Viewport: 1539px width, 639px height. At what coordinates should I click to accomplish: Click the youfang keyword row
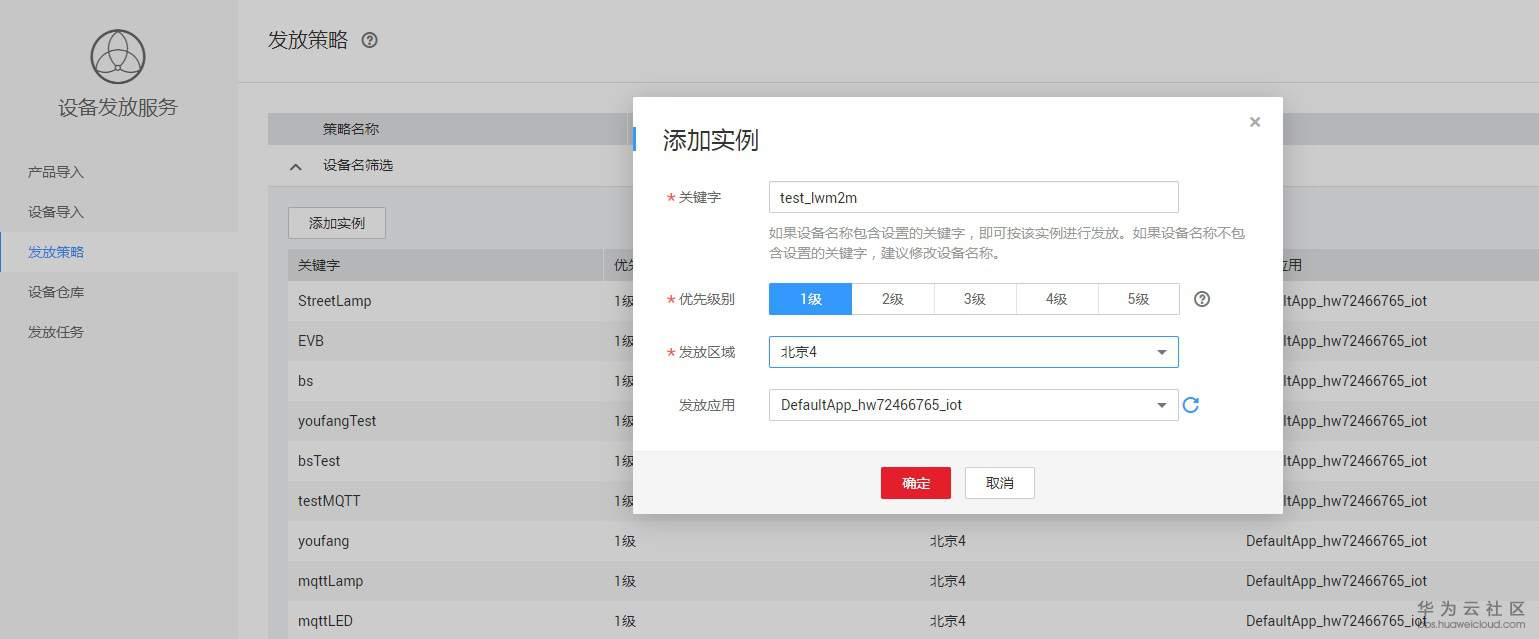(324, 541)
